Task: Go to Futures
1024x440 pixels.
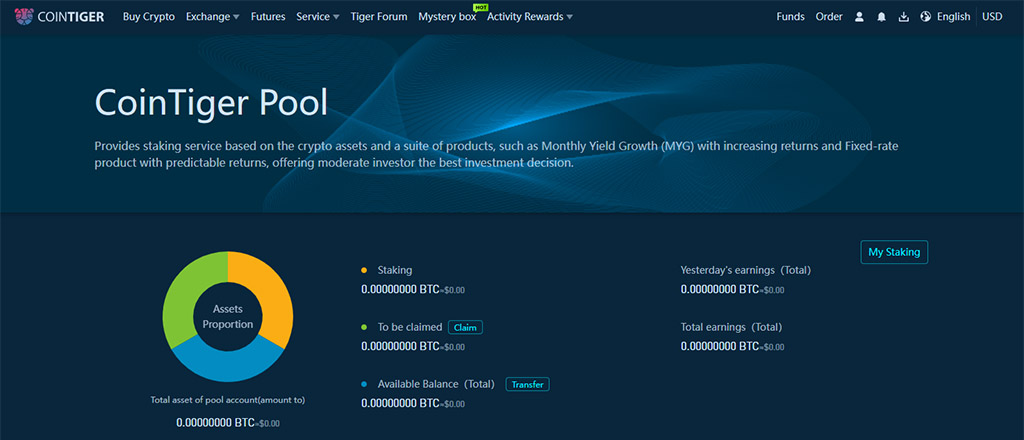Action: [268, 17]
